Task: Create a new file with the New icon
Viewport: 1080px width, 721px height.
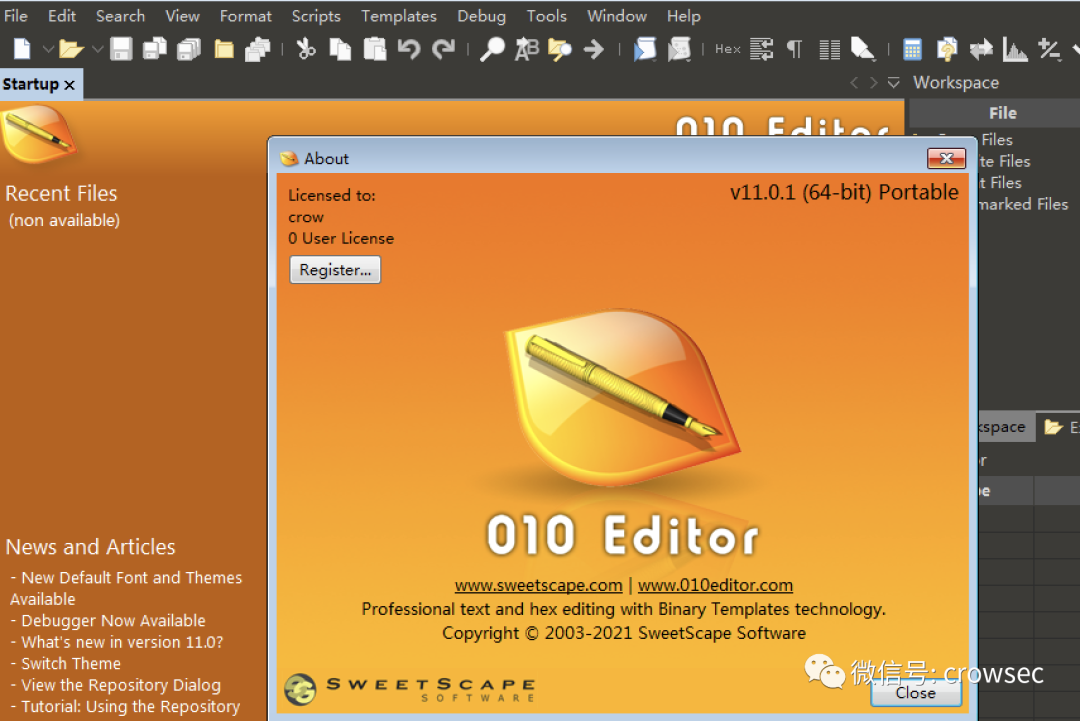Action: [x=23, y=49]
